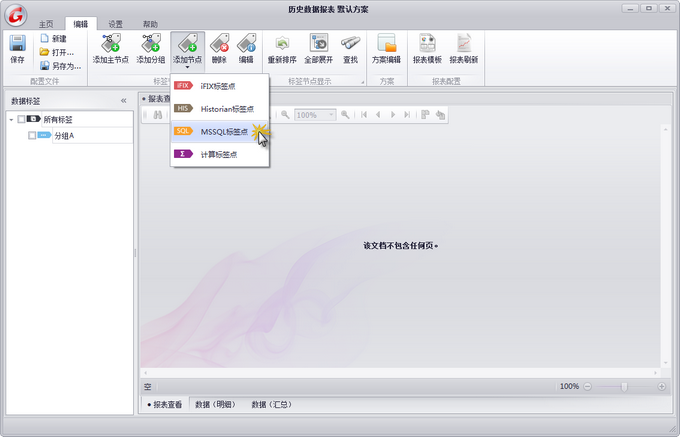680x437 pixels.
Task: Go to next page in report viewer
Action: click(393, 115)
